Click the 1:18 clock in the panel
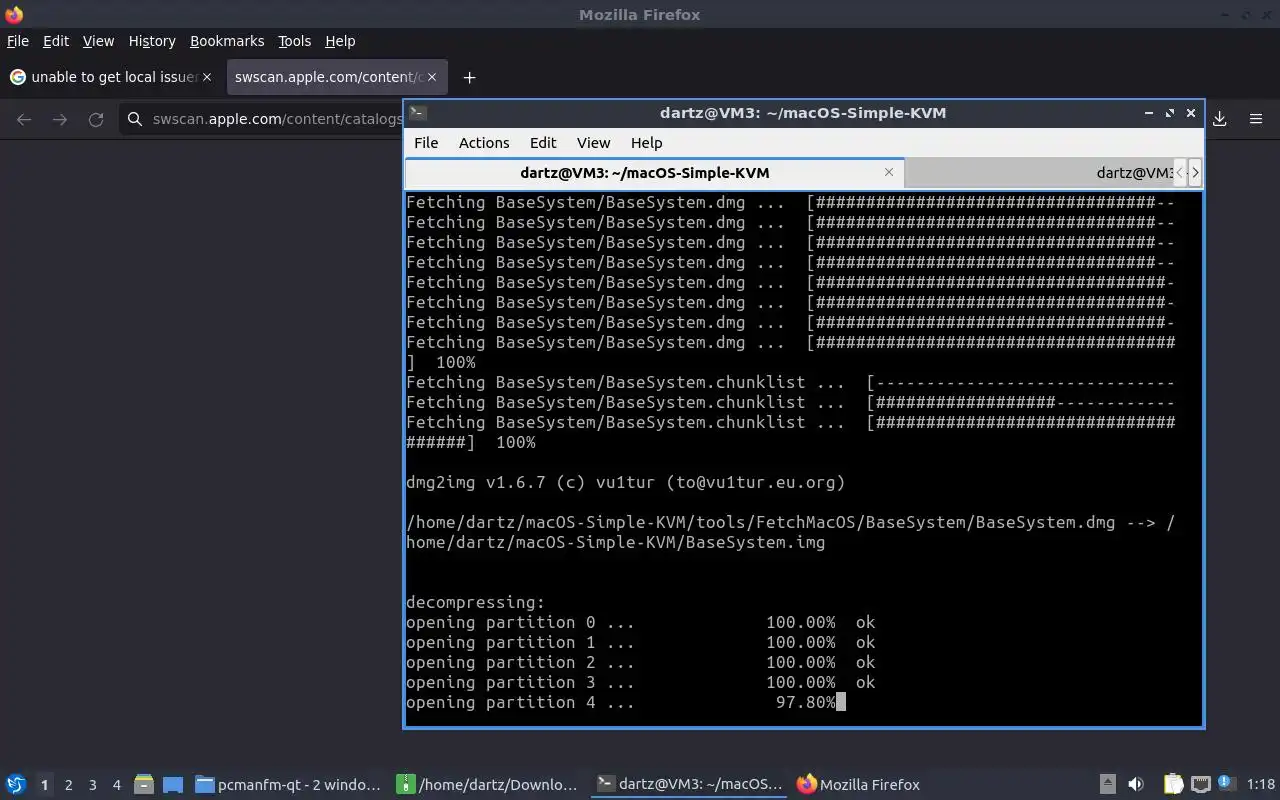The width and height of the screenshot is (1280, 800). point(1261,785)
